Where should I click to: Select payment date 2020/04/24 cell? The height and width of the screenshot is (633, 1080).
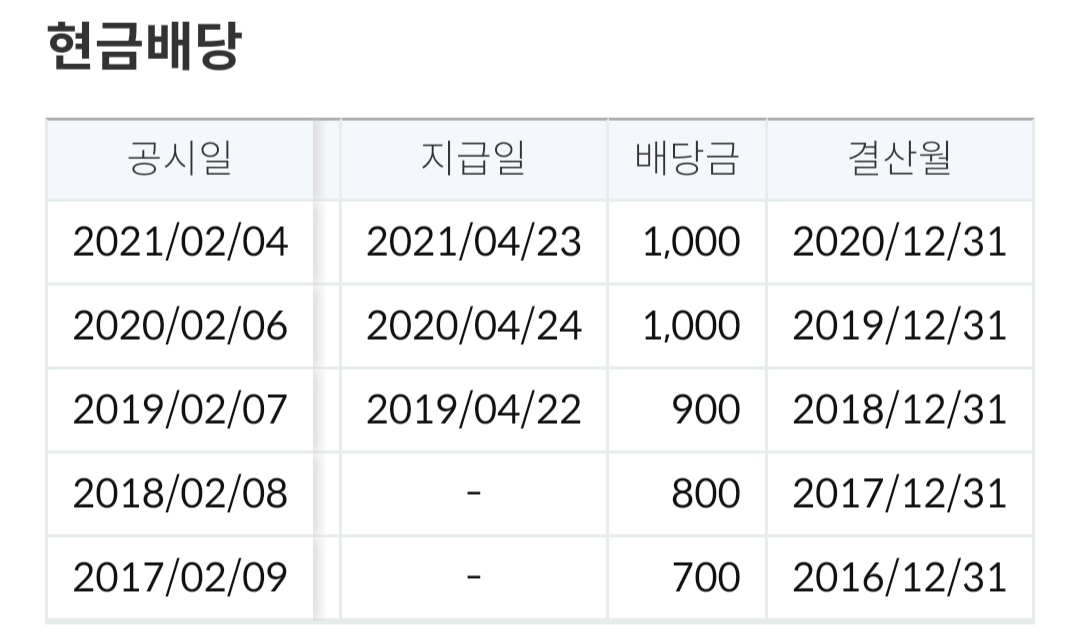tap(474, 326)
